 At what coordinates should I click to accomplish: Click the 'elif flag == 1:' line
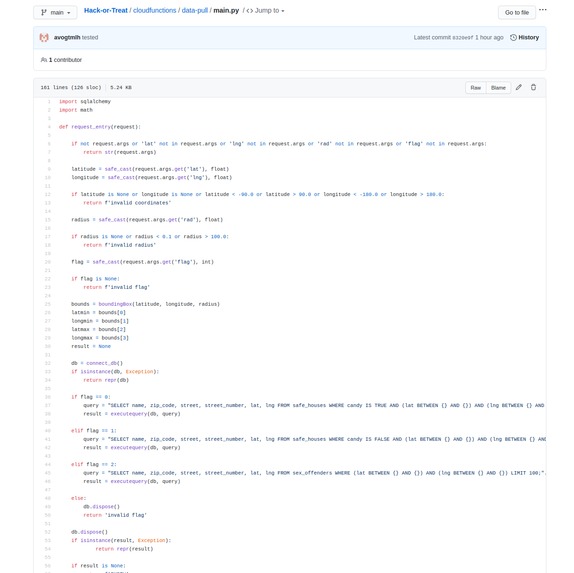click(94, 430)
